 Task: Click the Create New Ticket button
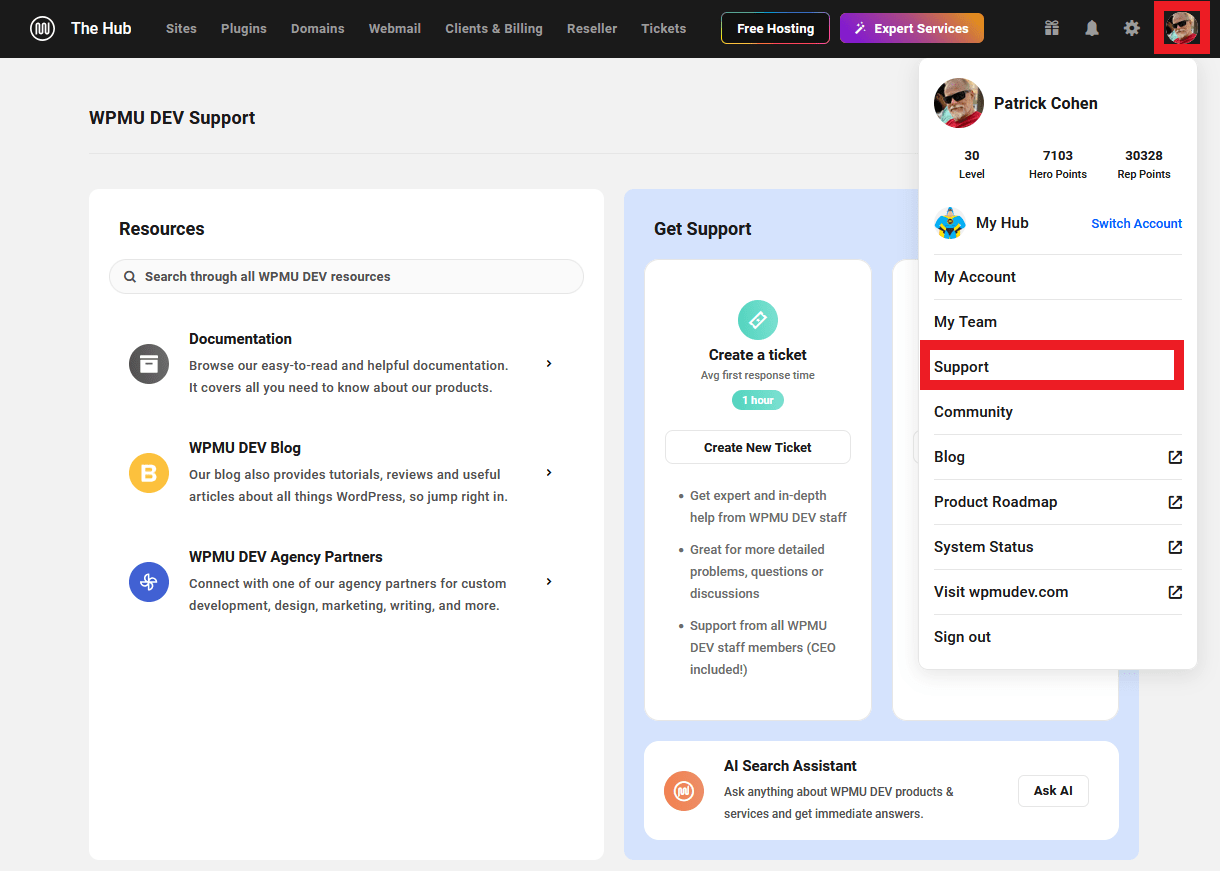(x=758, y=447)
